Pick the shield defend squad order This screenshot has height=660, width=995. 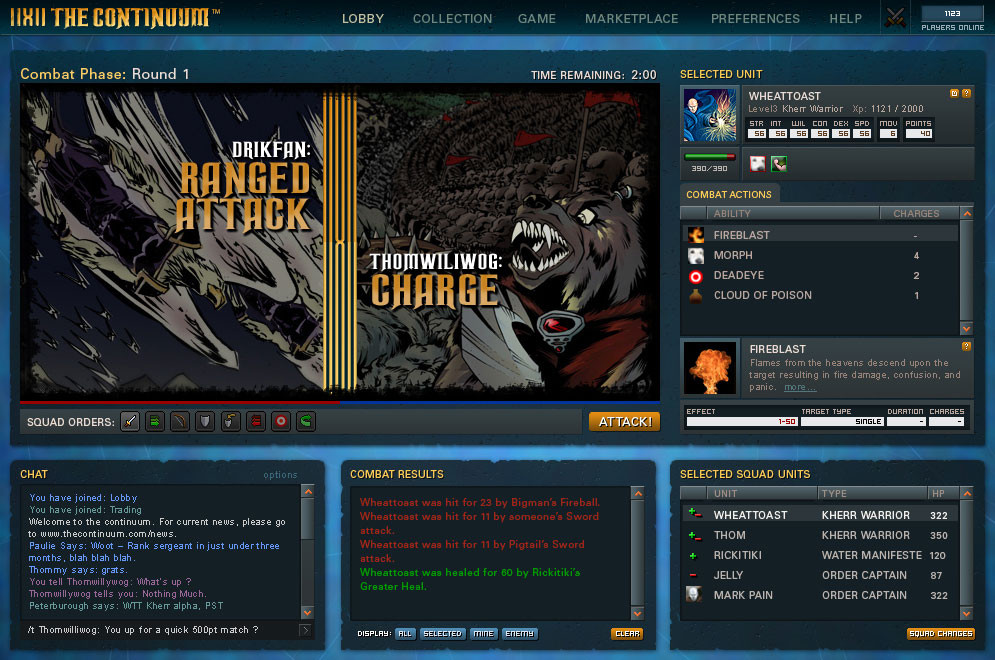[205, 421]
